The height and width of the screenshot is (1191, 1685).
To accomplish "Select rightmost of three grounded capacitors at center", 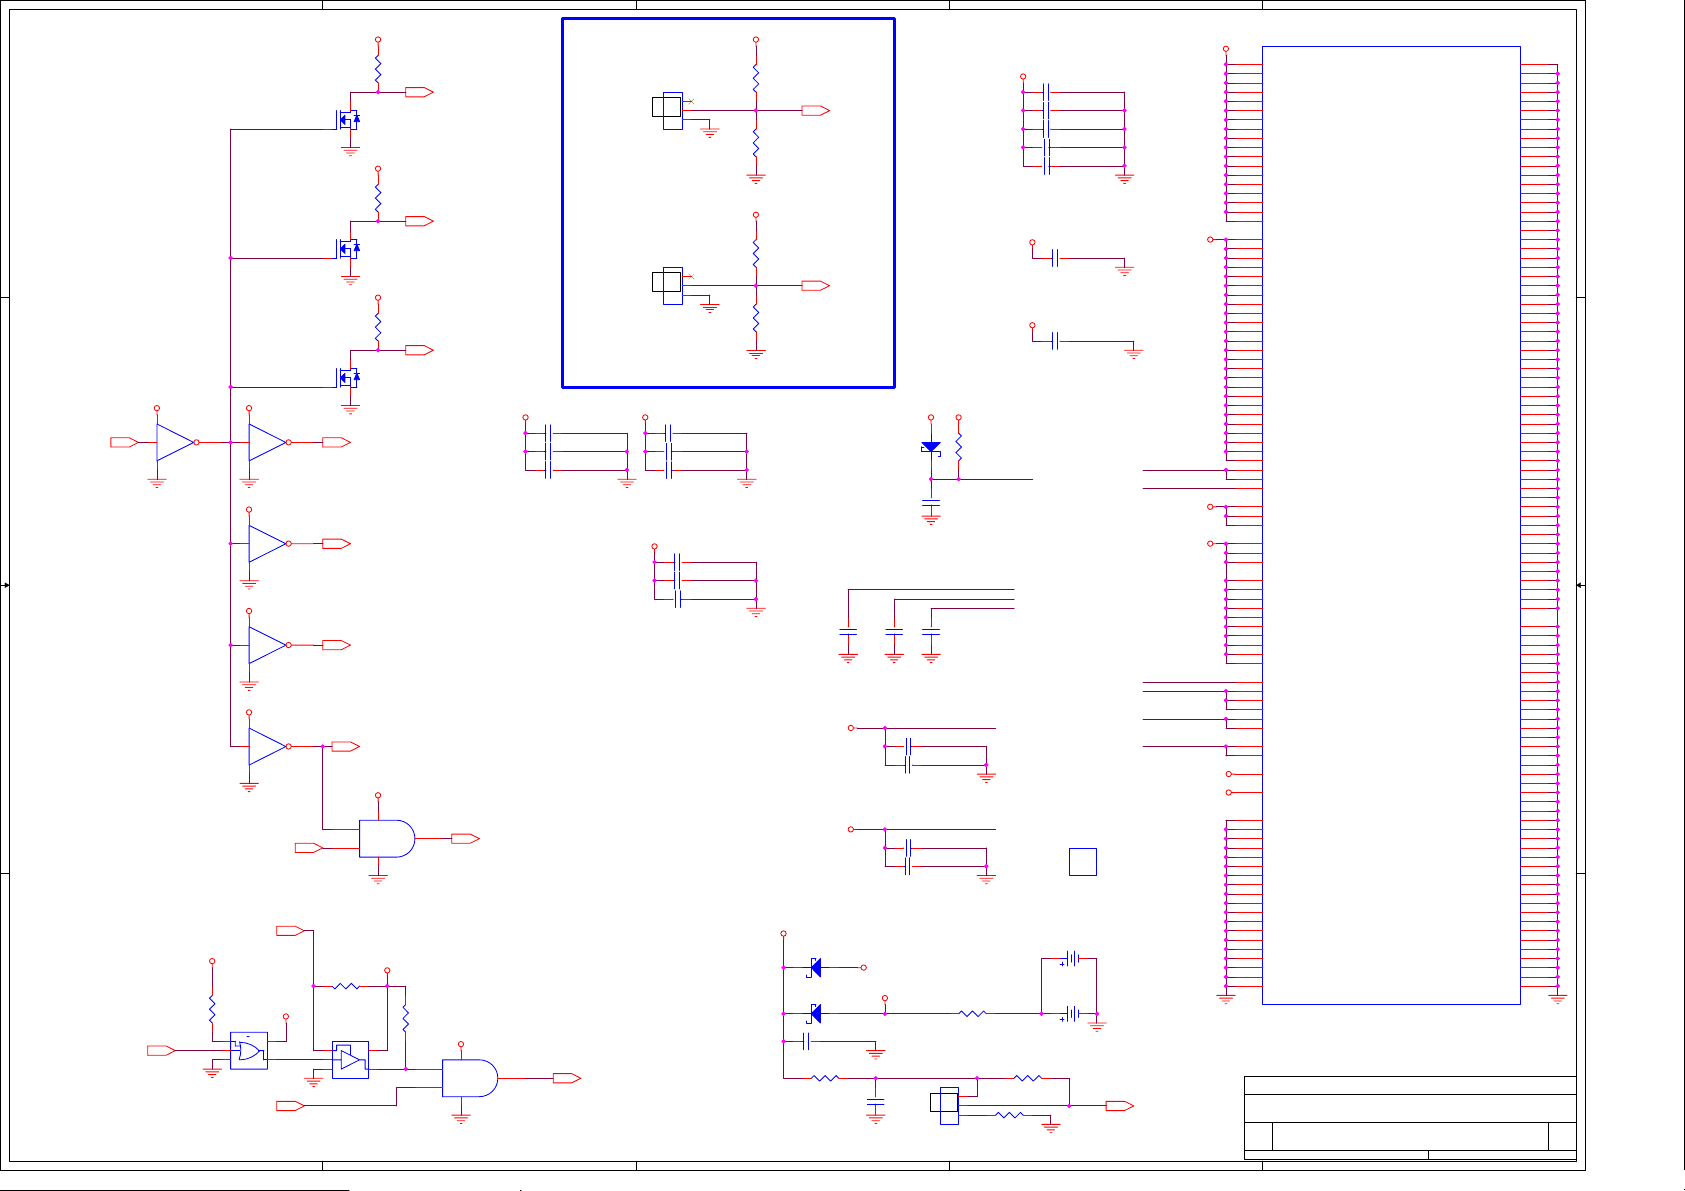I will (931, 633).
